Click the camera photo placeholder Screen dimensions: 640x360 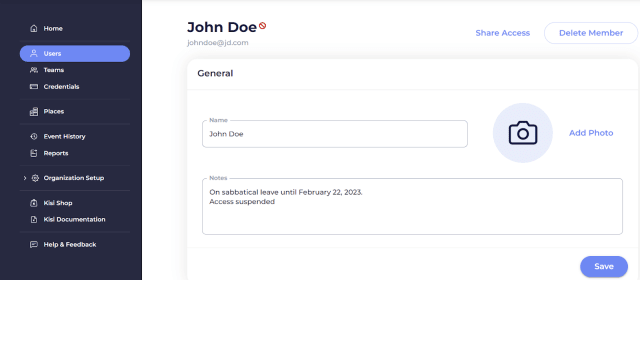click(522, 133)
